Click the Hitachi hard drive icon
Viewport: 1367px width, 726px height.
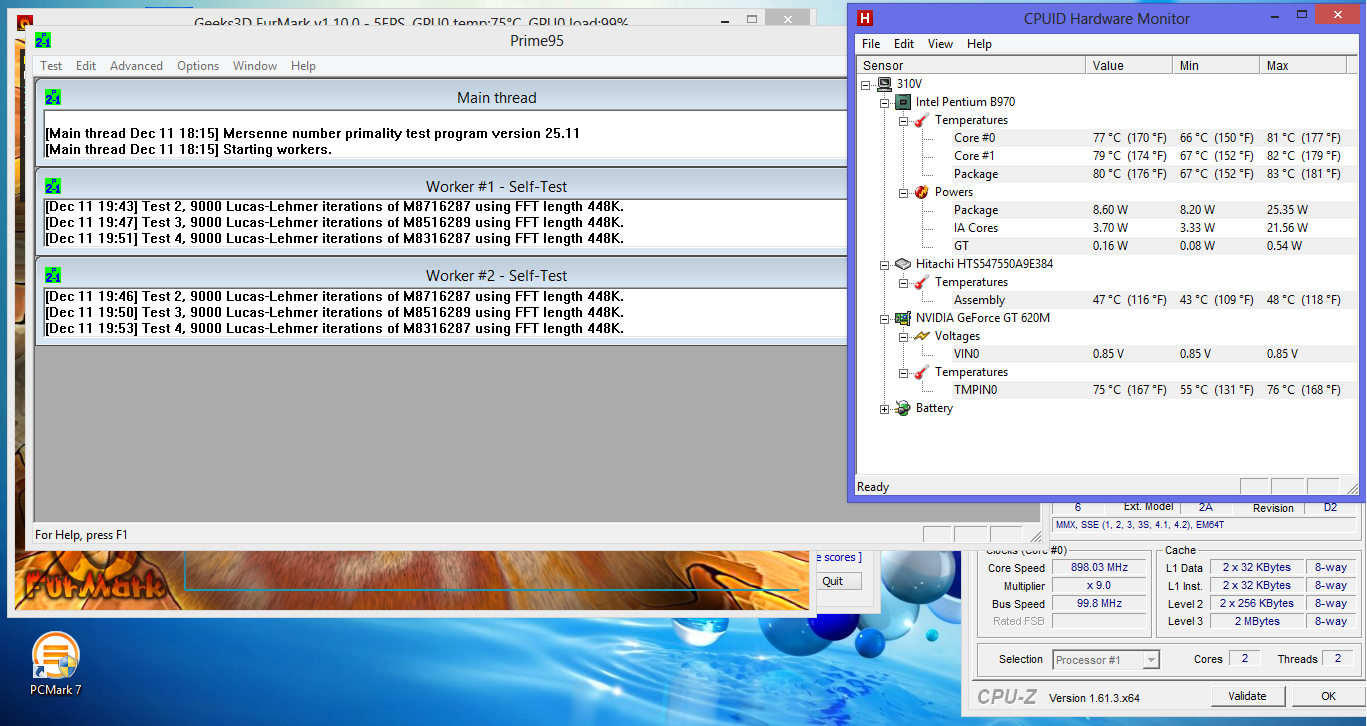902,264
